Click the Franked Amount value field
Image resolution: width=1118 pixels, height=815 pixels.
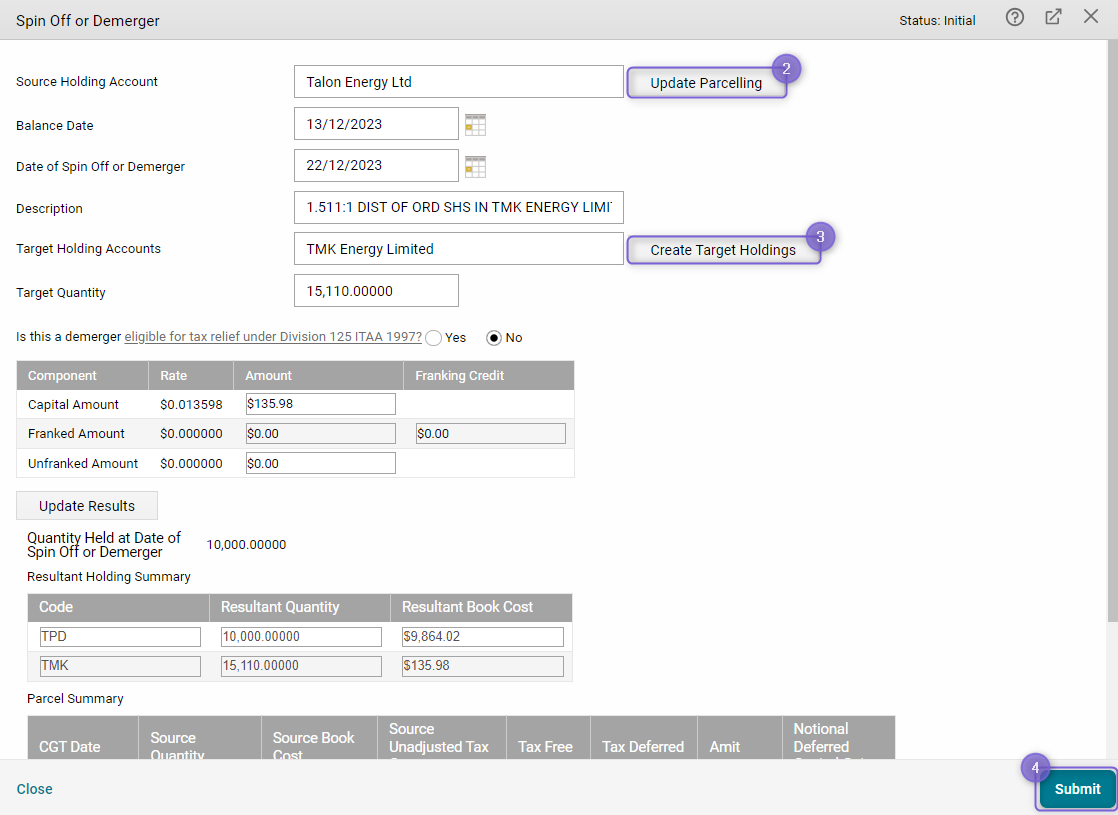pos(320,434)
